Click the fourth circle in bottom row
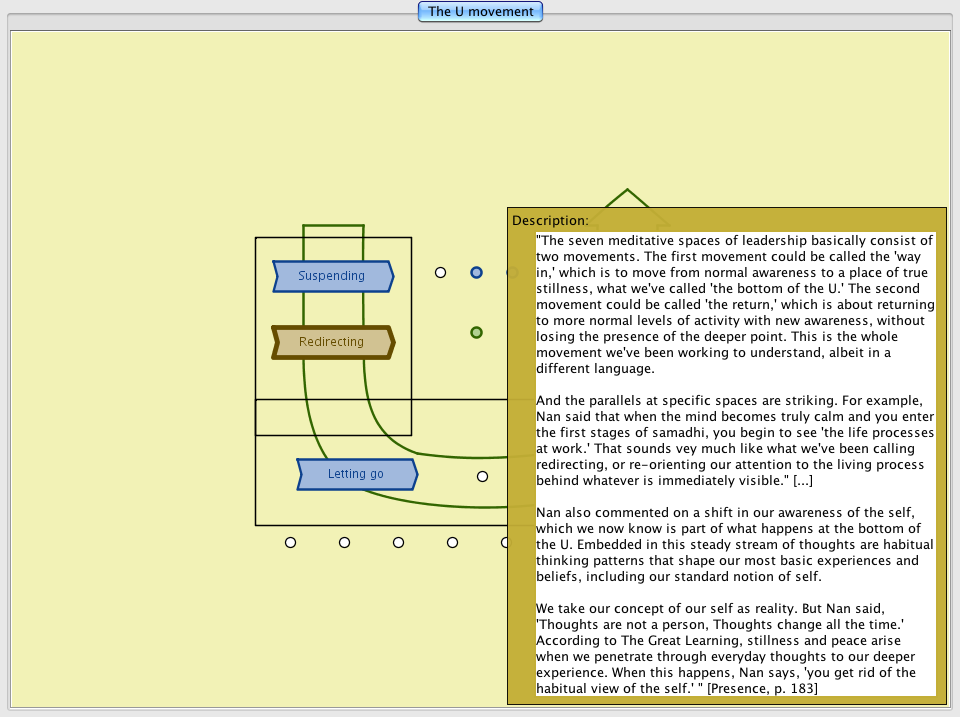 pyautogui.click(x=452, y=542)
